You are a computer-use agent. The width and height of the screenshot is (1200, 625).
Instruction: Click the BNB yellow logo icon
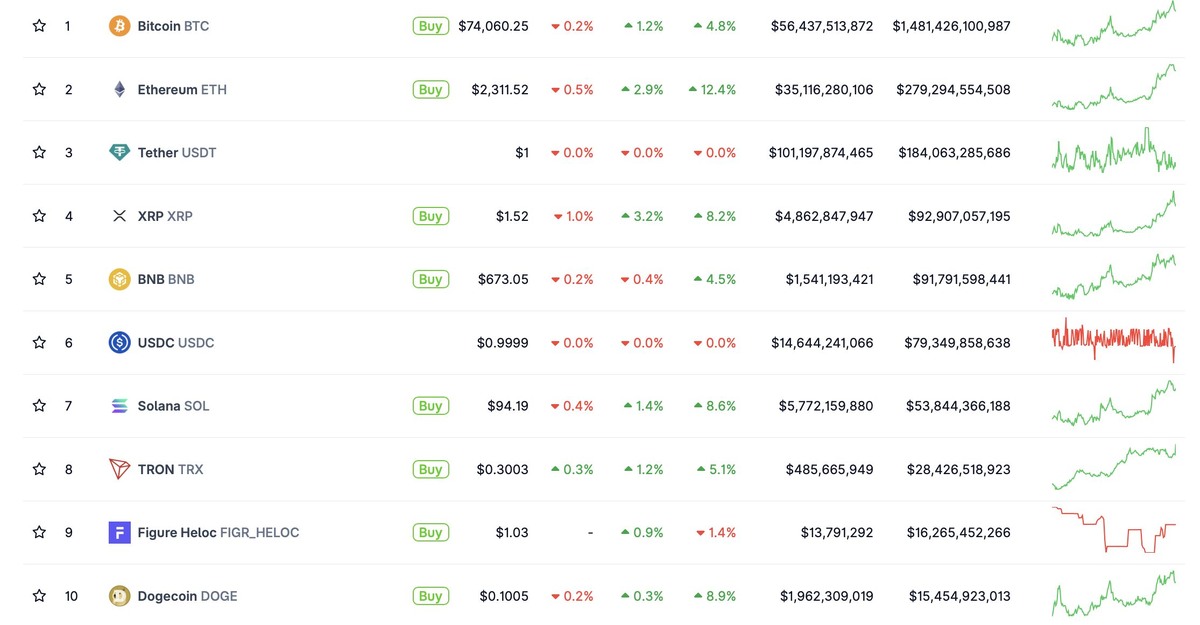point(120,279)
